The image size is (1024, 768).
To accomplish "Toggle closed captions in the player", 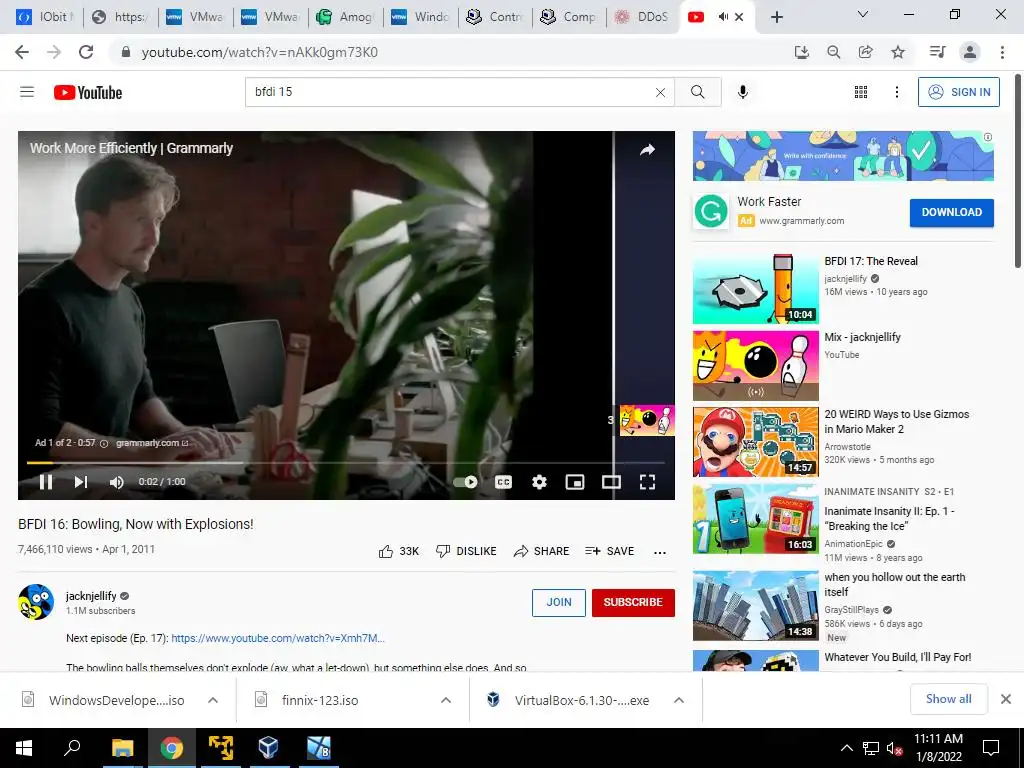I will coord(503,482).
